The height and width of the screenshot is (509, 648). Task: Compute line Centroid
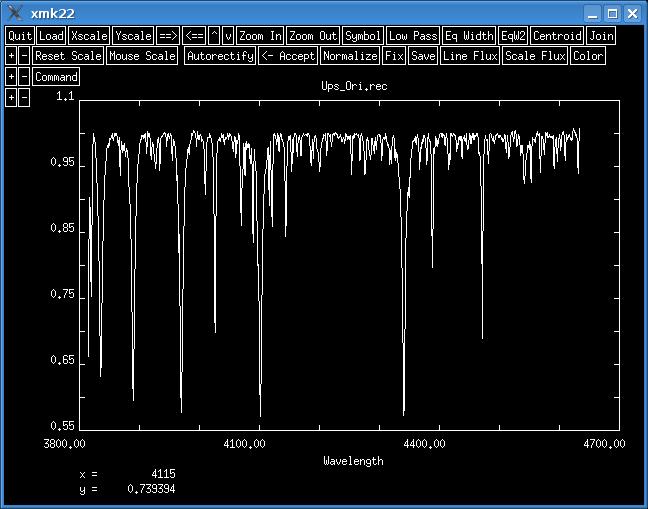tap(557, 36)
